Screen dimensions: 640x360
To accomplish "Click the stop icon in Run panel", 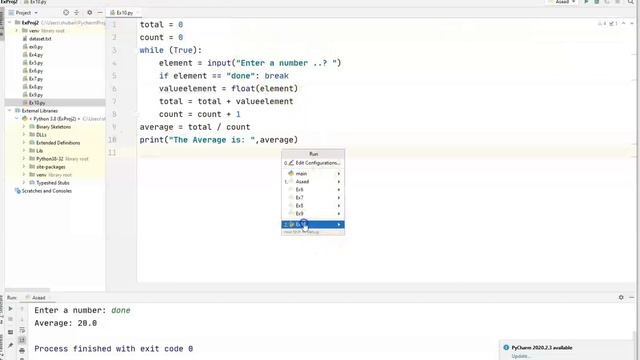I will [x=11, y=319].
